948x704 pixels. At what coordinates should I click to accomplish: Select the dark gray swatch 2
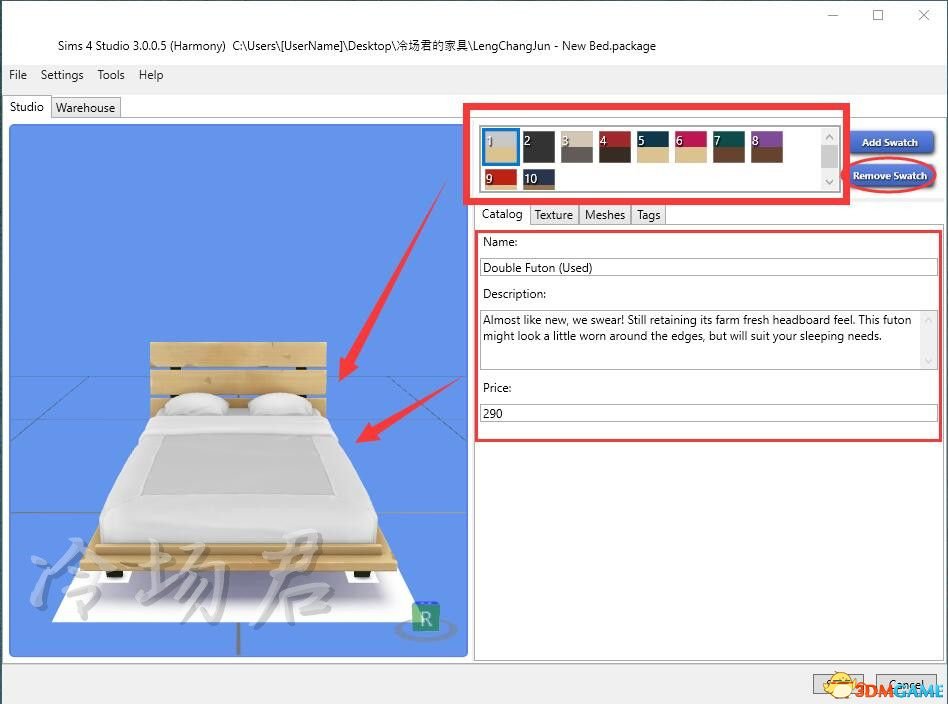(539, 147)
